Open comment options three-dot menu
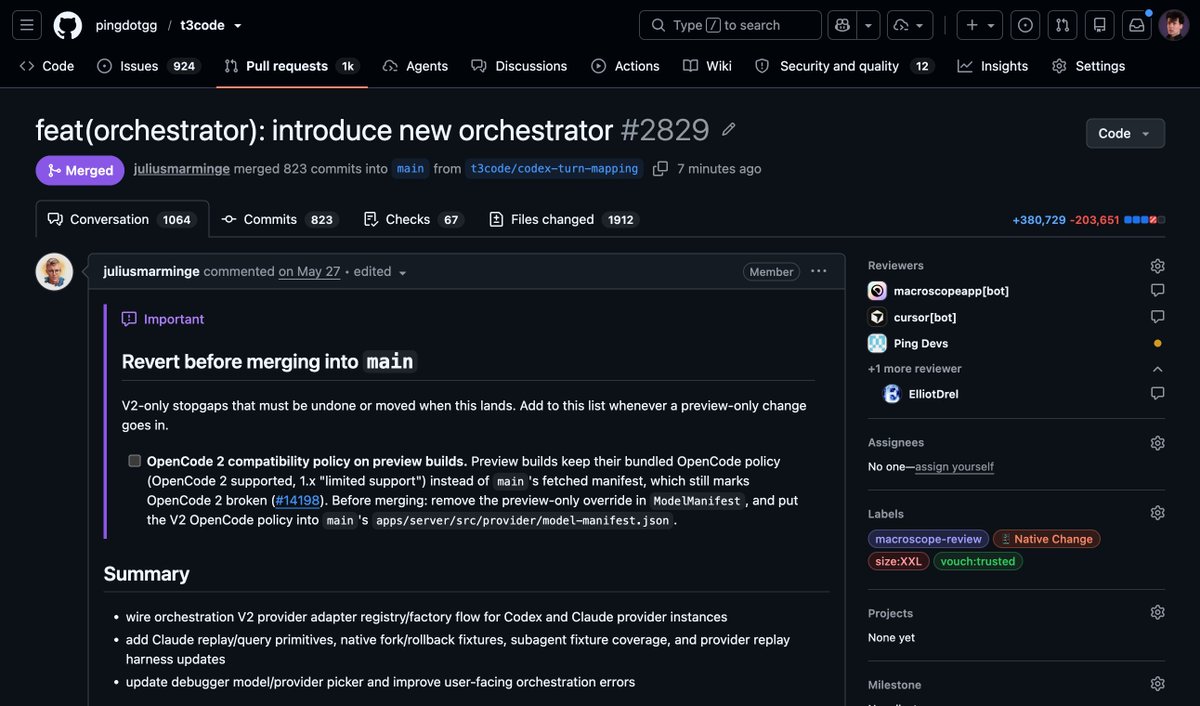Viewport: 1200px width, 706px height. pyautogui.click(x=819, y=271)
